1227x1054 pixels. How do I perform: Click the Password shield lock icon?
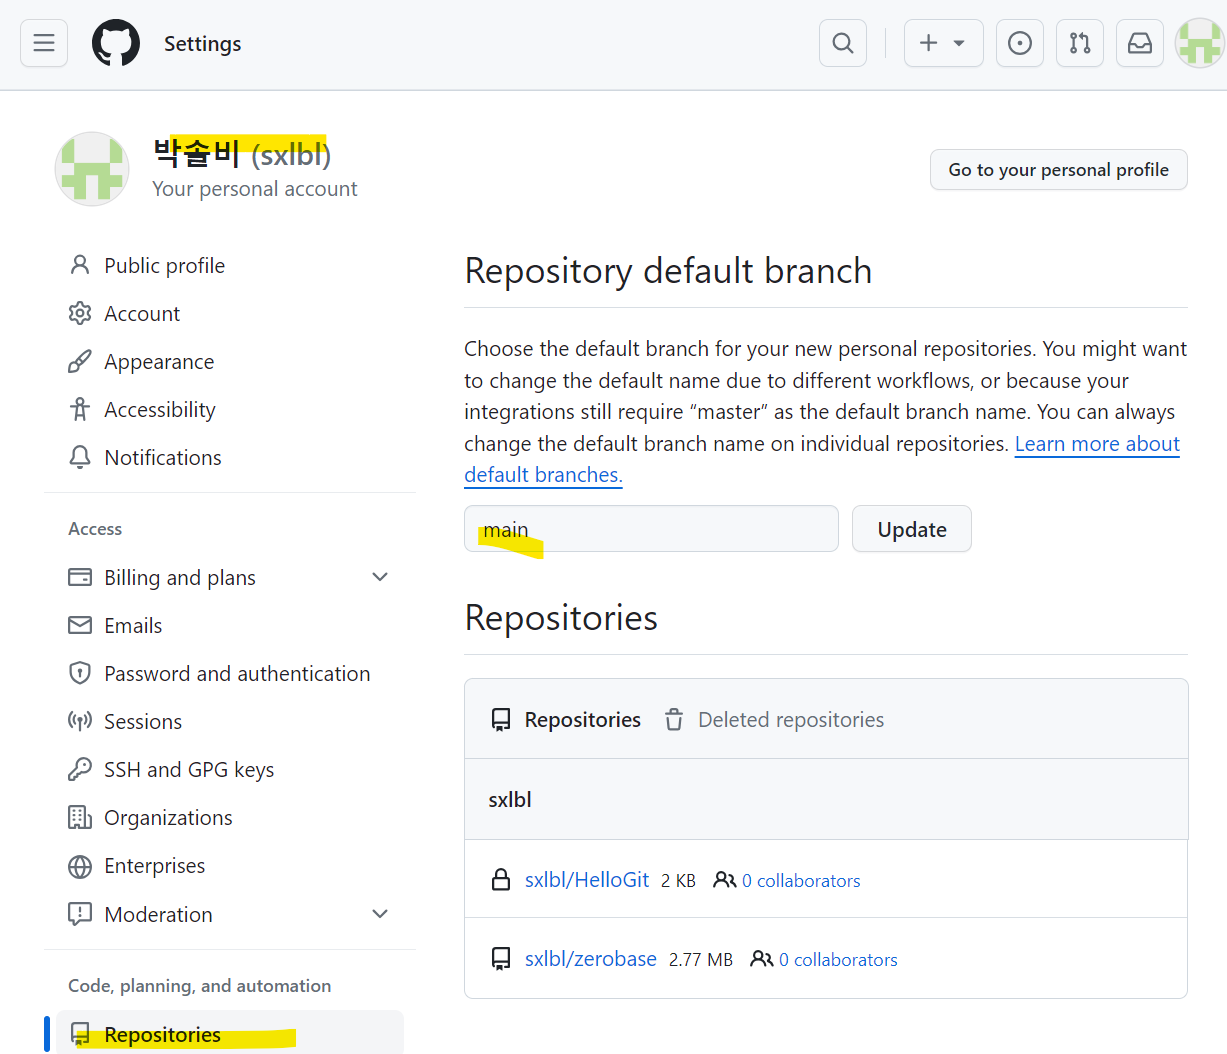[80, 673]
